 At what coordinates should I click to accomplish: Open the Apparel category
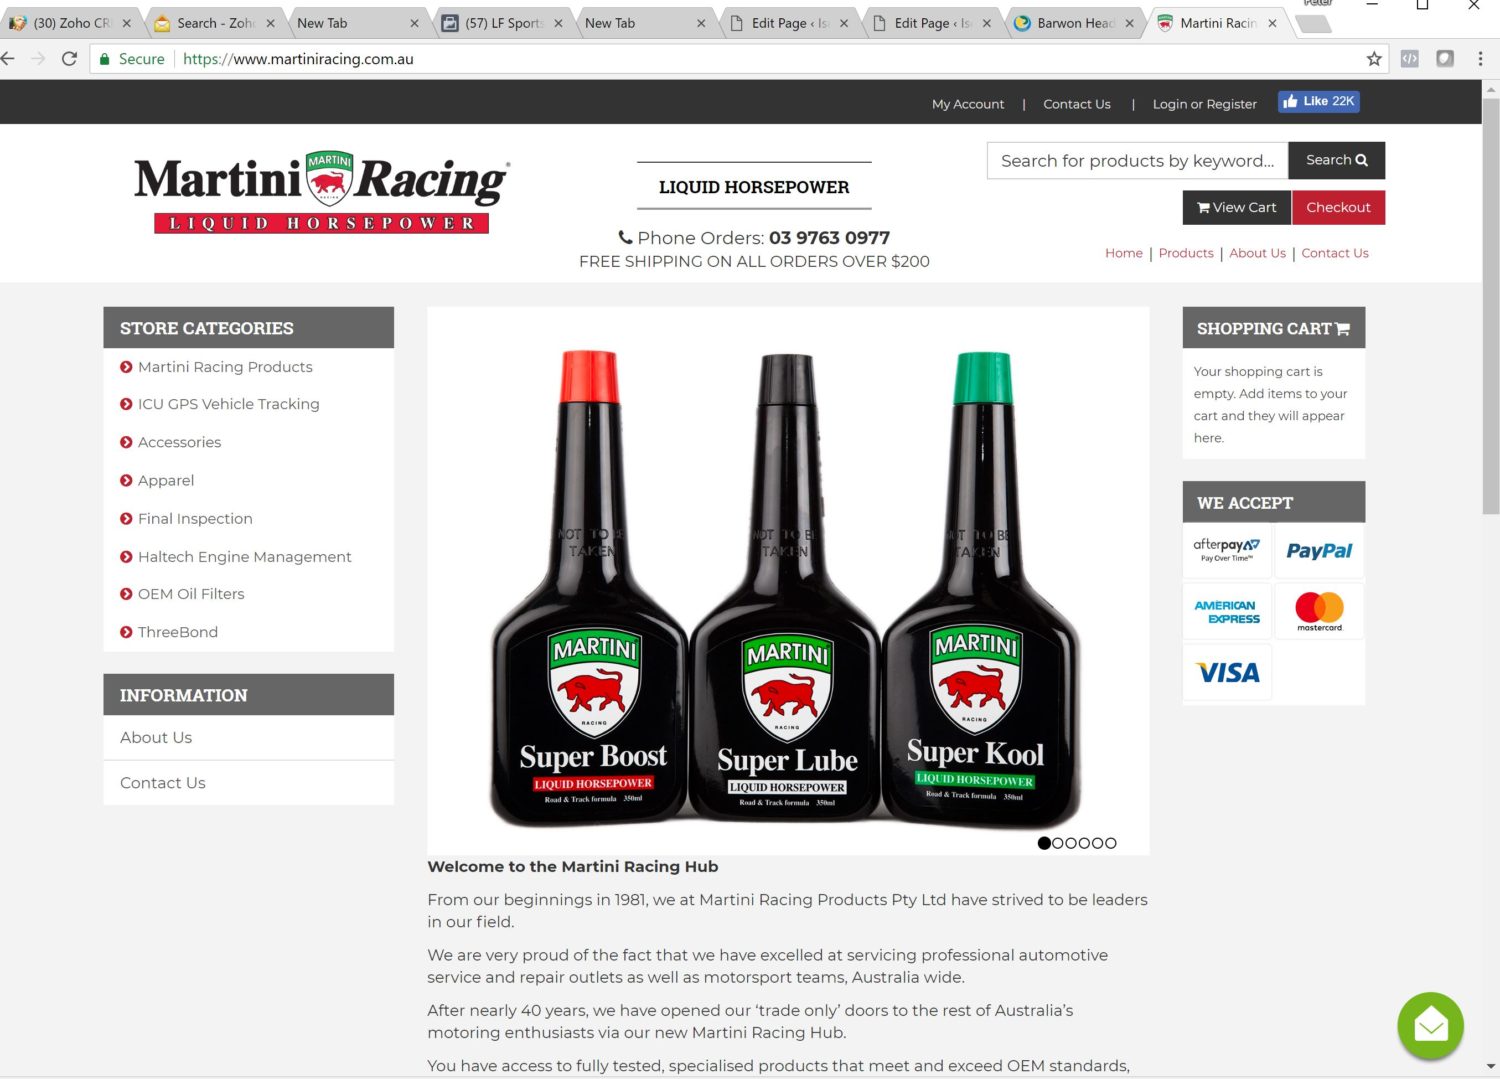pos(166,480)
